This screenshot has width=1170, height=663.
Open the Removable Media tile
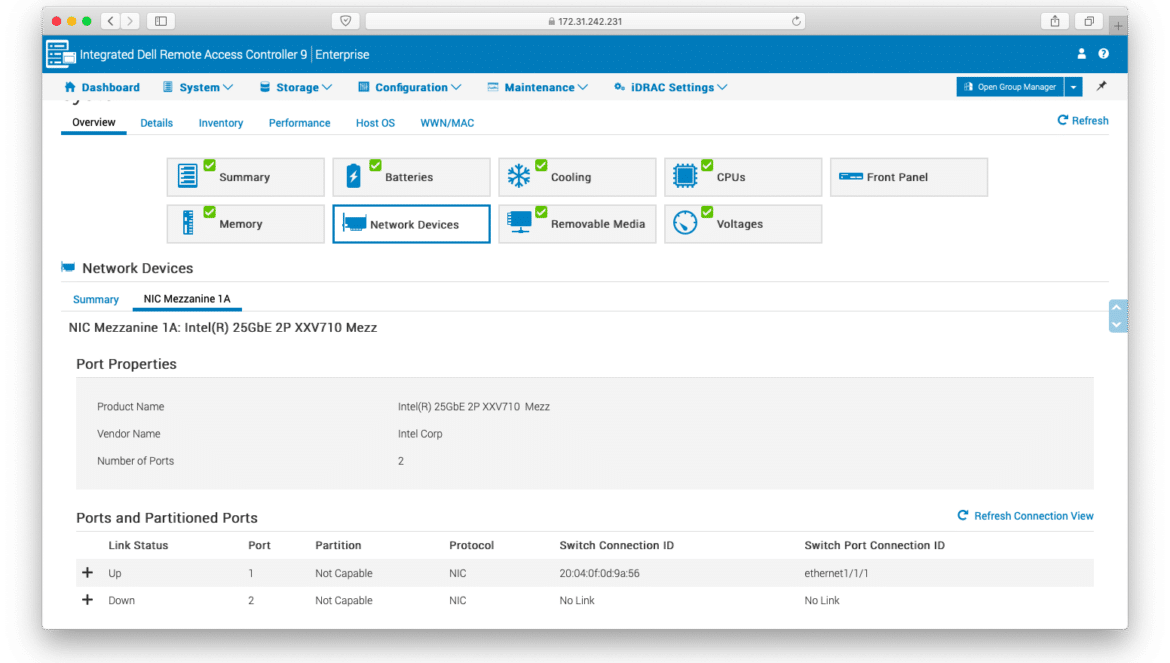[577, 224]
